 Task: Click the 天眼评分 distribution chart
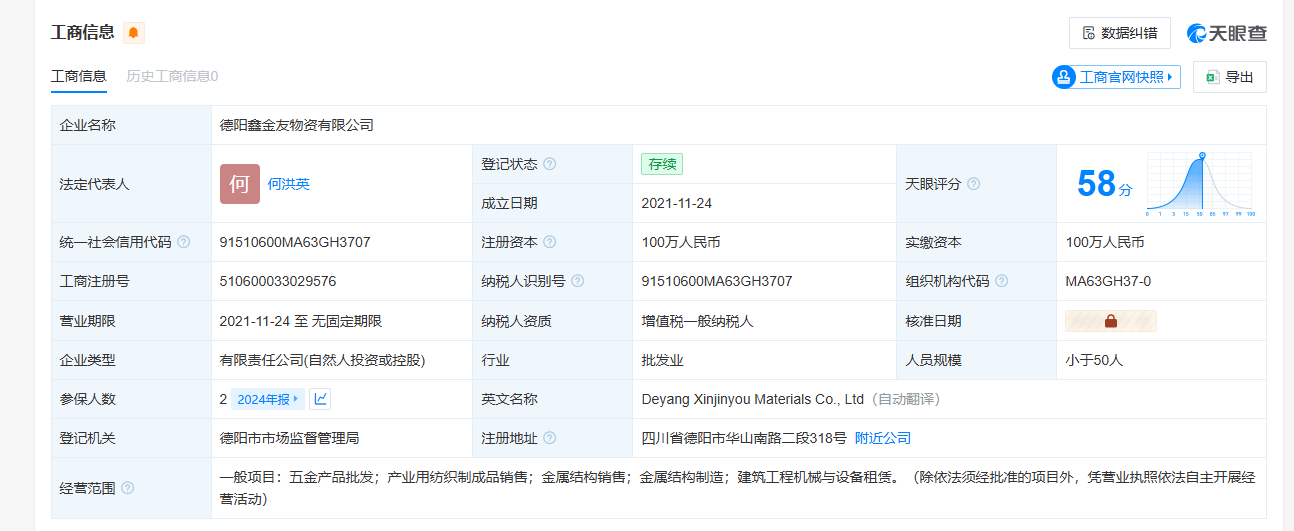(x=1200, y=184)
